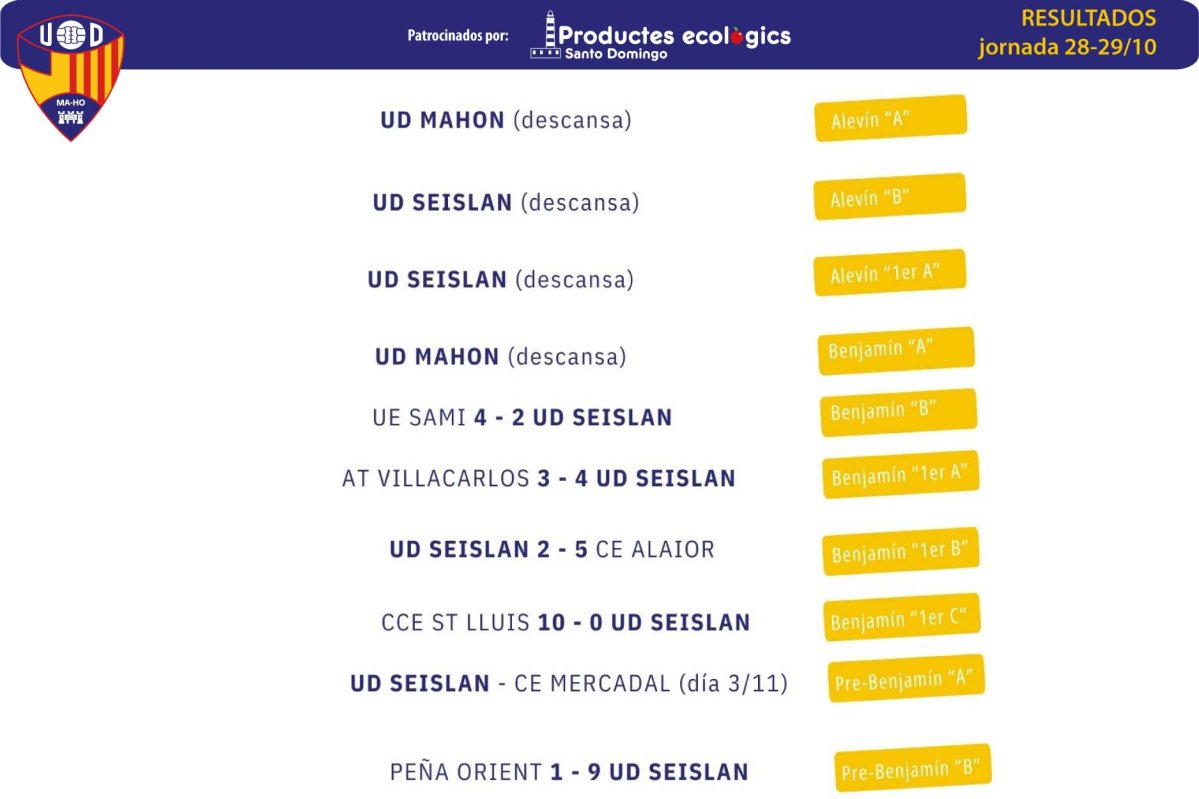Click the CCE ST LLUIS 10 - 0 result

tap(566, 622)
